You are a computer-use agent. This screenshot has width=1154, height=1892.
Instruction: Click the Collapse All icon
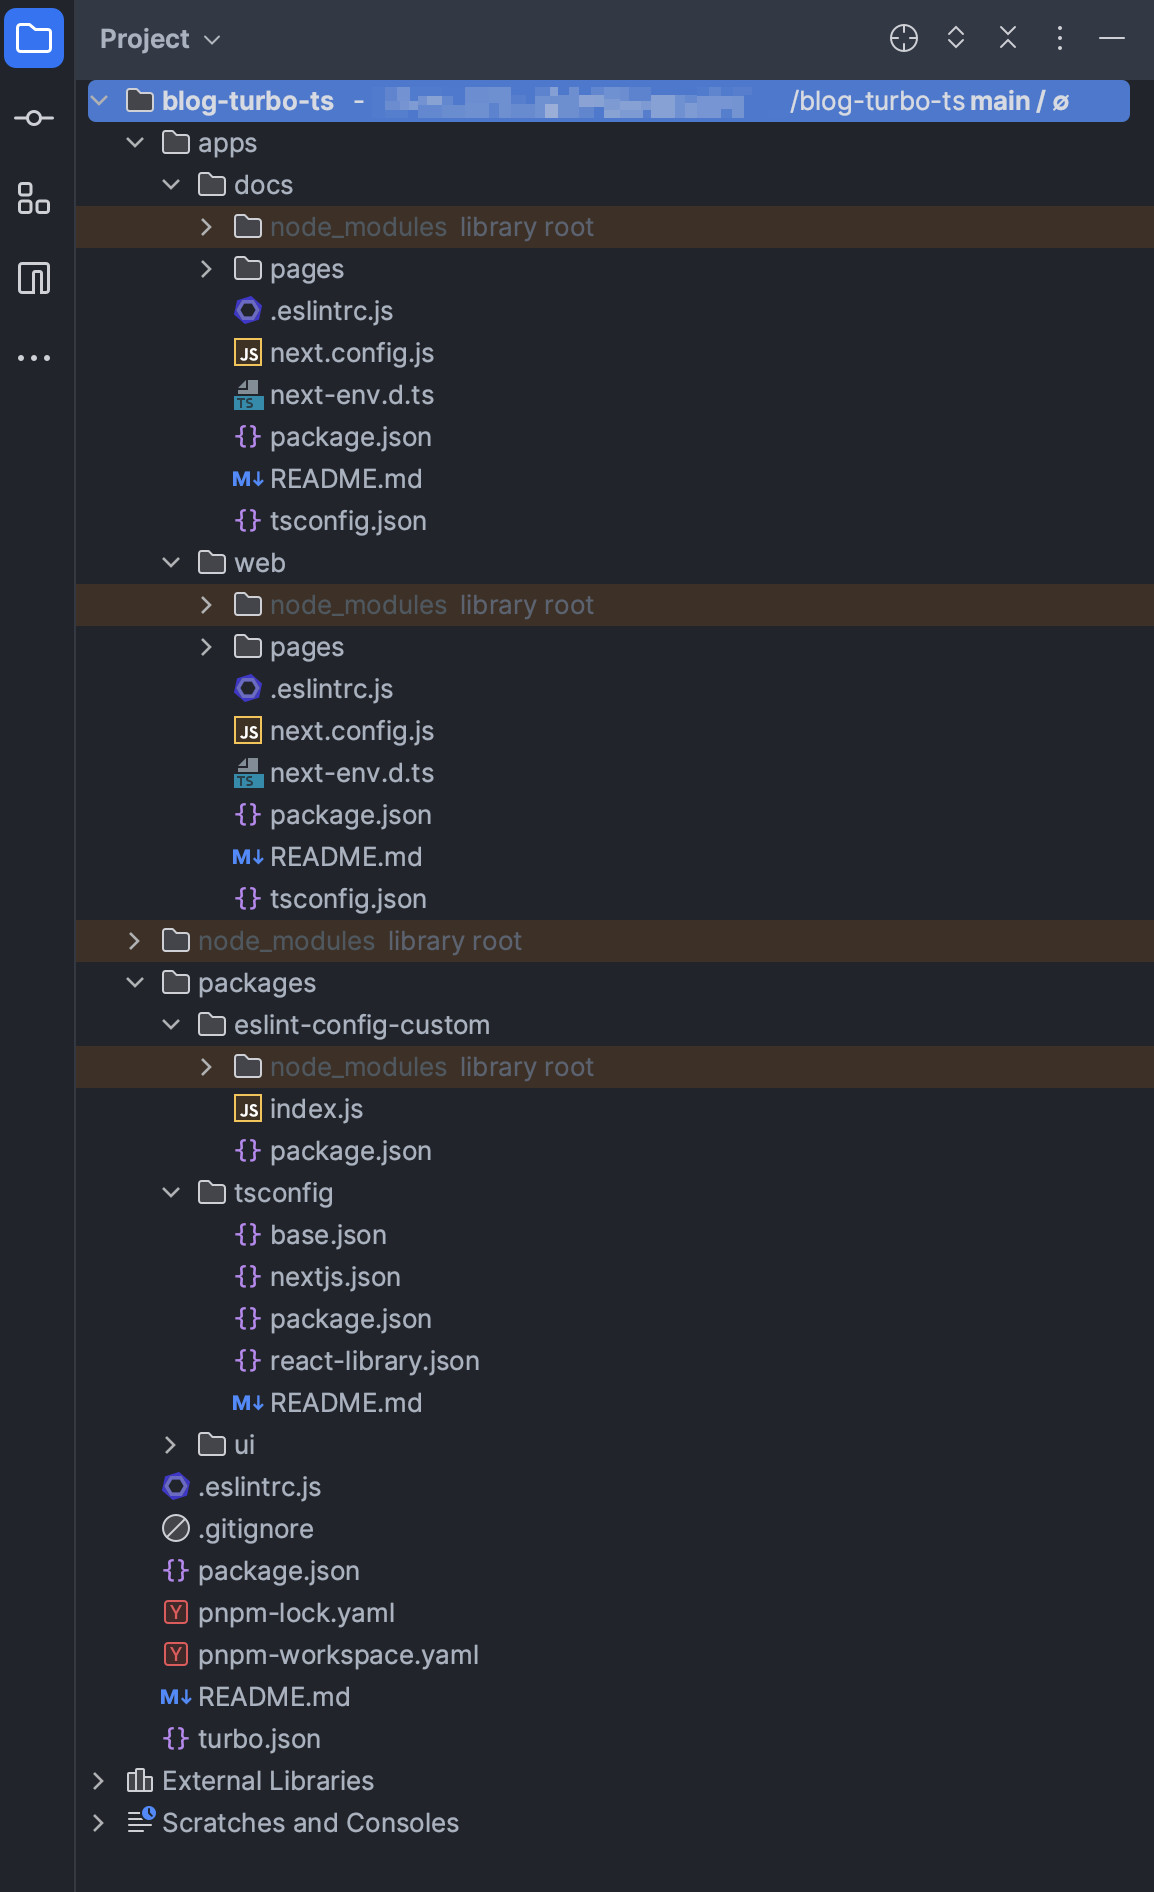(1007, 39)
